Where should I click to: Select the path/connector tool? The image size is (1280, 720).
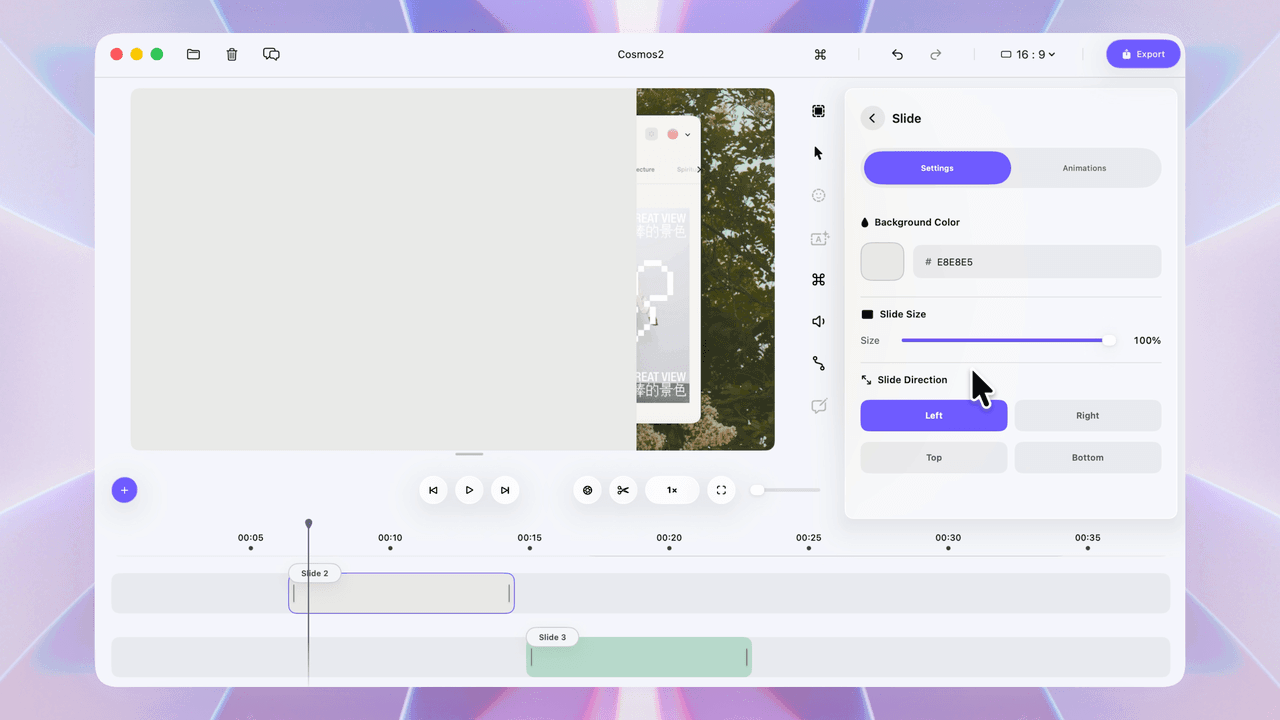818,363
